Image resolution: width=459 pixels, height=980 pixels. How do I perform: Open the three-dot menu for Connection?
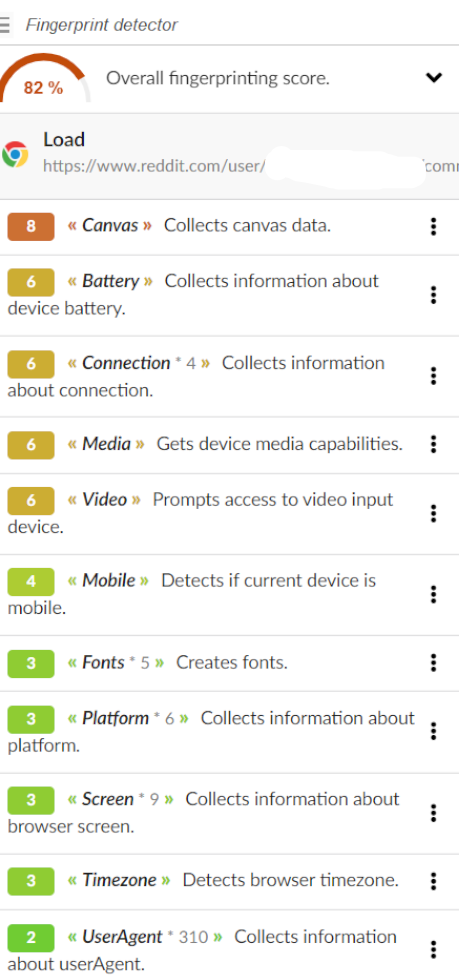433,376
